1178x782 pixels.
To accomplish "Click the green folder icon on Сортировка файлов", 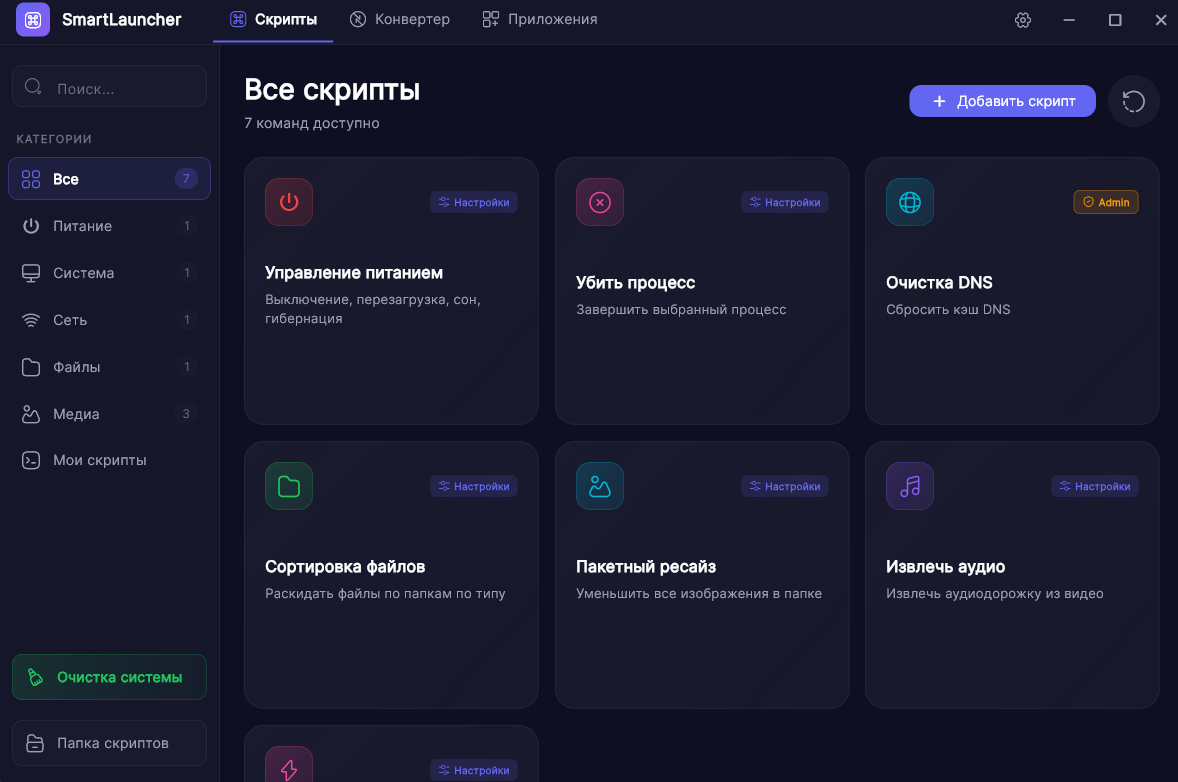I will (289, 486).
